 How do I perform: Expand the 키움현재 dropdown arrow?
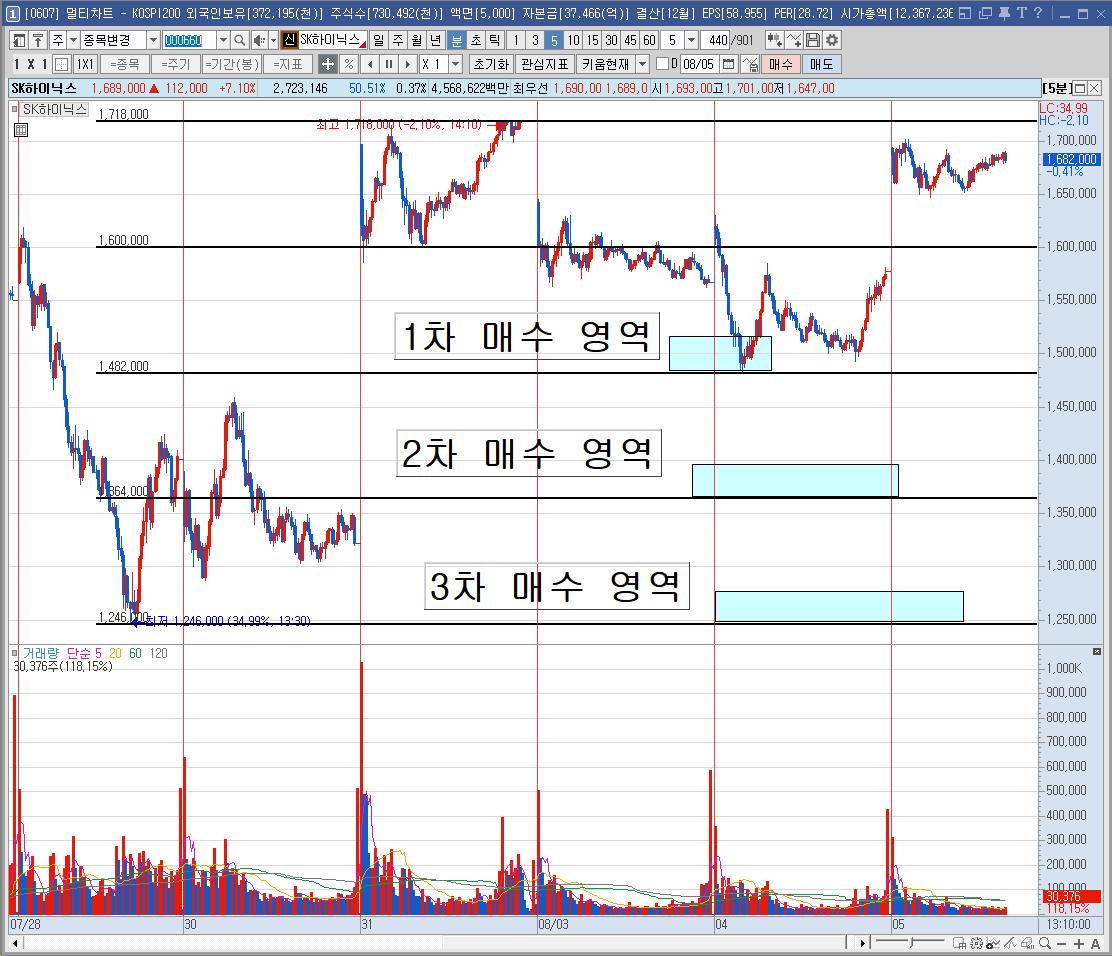[x=642, y=65]
